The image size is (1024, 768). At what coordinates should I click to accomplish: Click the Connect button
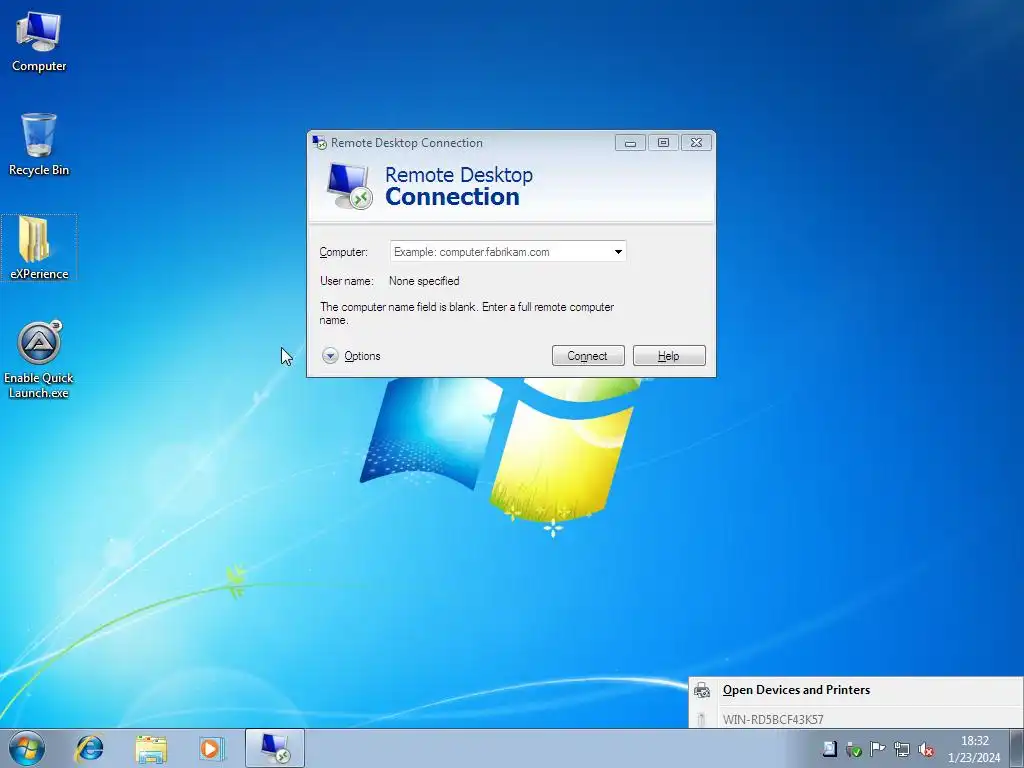(x=588, y=356)
